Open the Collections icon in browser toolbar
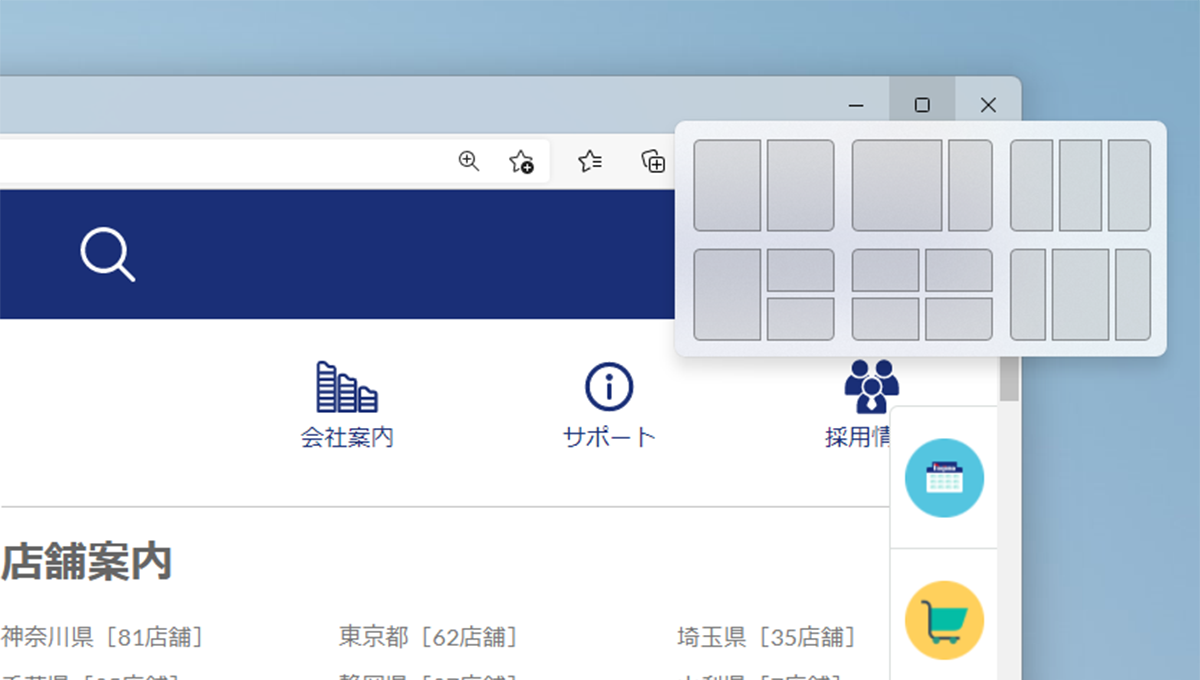The height and width of the screenshot is (680, 1200). tap(653, 161)
